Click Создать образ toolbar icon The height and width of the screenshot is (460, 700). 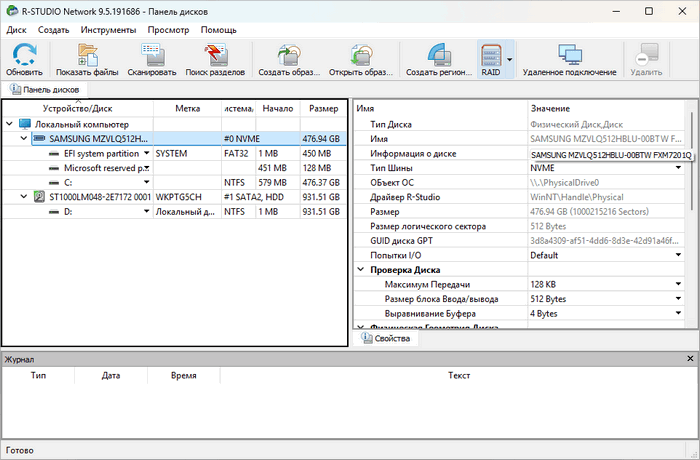(289, 55)
